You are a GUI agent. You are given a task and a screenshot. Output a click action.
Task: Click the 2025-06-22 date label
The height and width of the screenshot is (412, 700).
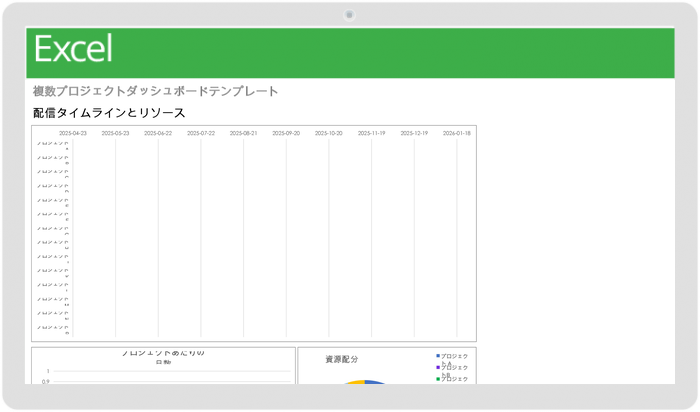[158, 133]
